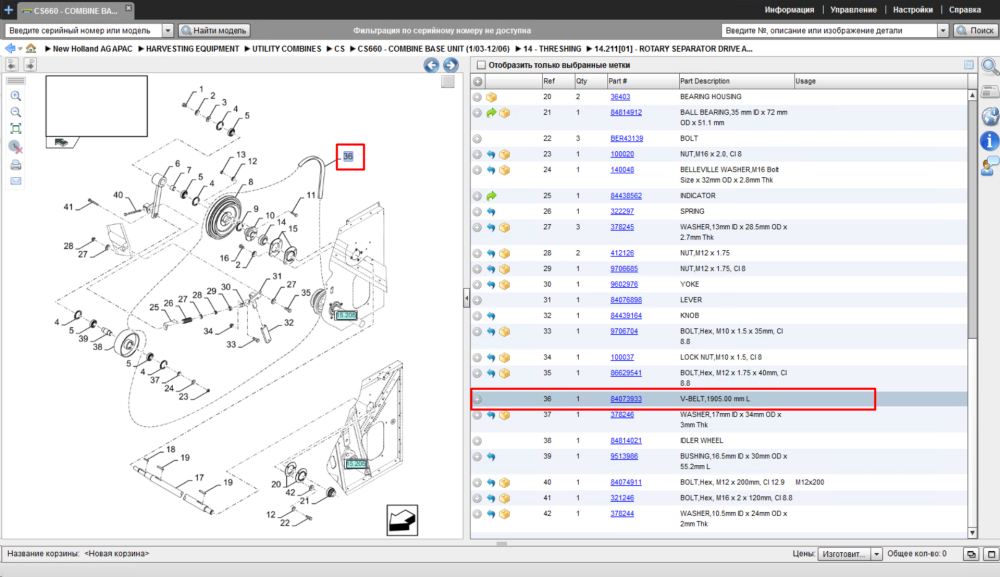Click the large arrow navigation icon below the diagram
Image resolution: width=1000 pixels, height=577 pixels.
point(402,520)
